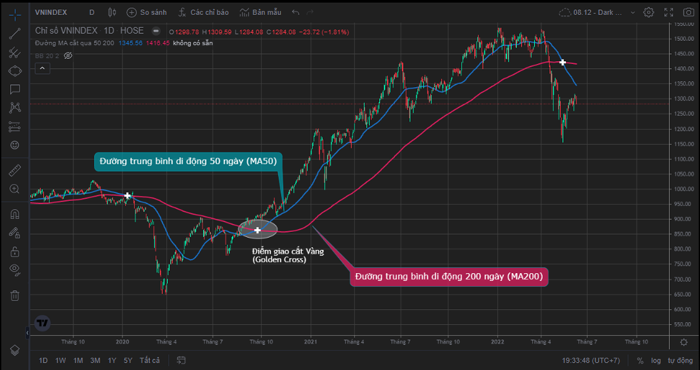Click the golden cross marker

pyautogui.click(x=258, y=230)
